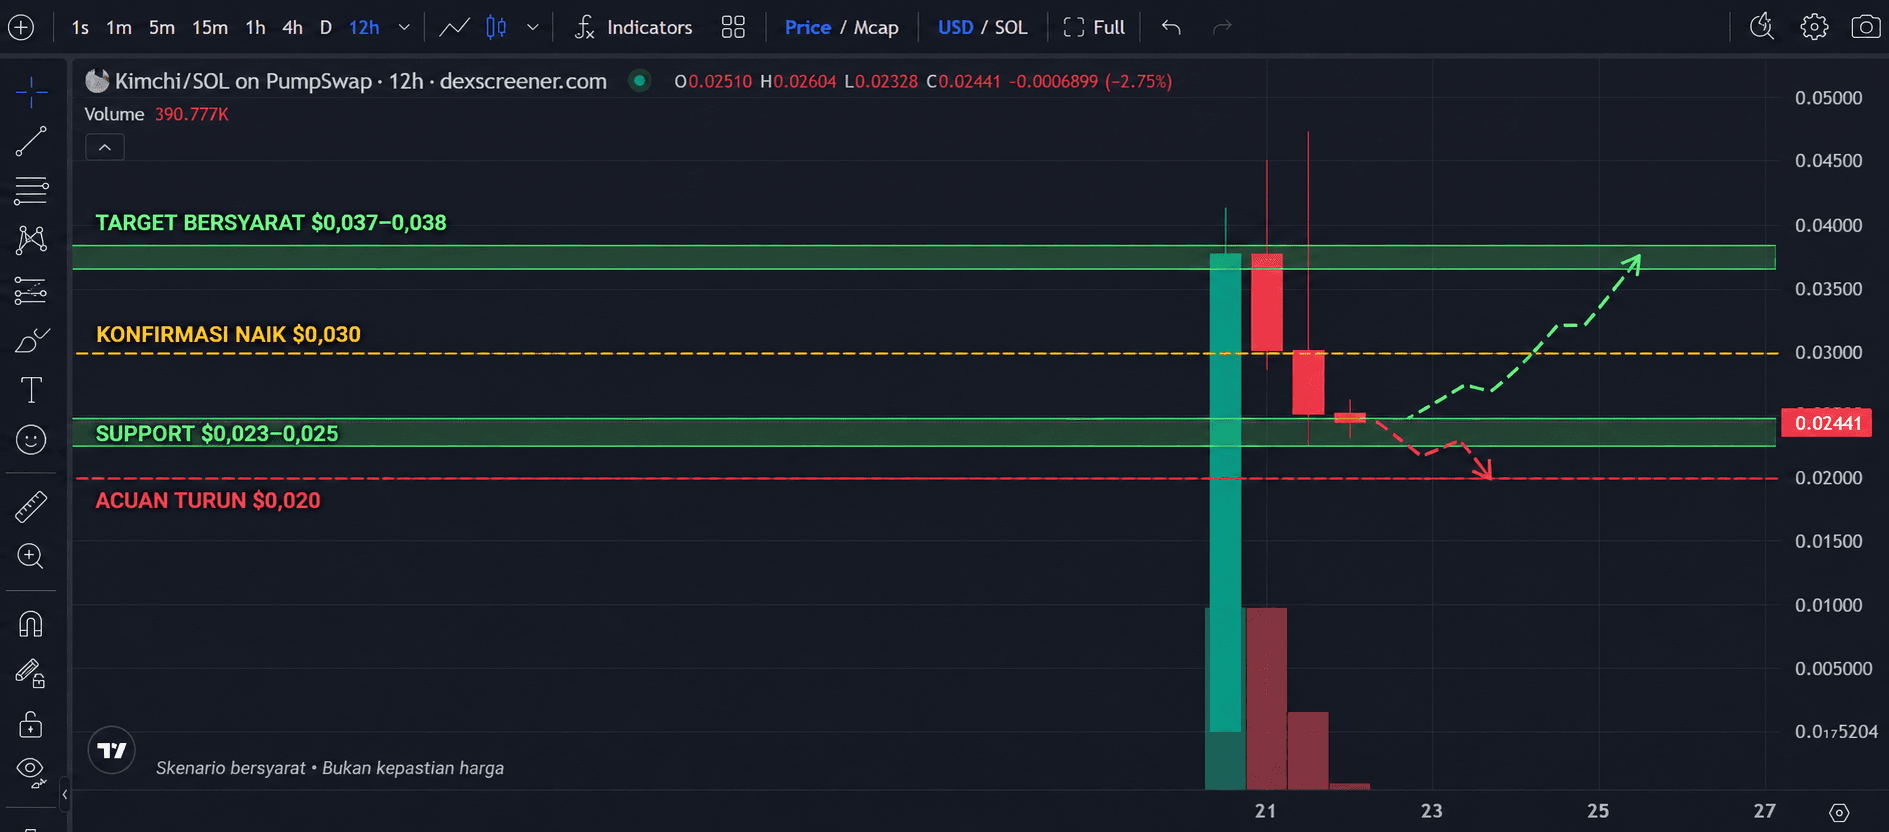The height and width of the screenshot is (832, 1889).
Task: Switch display to Mcap
Action: (x=876, y=27)
